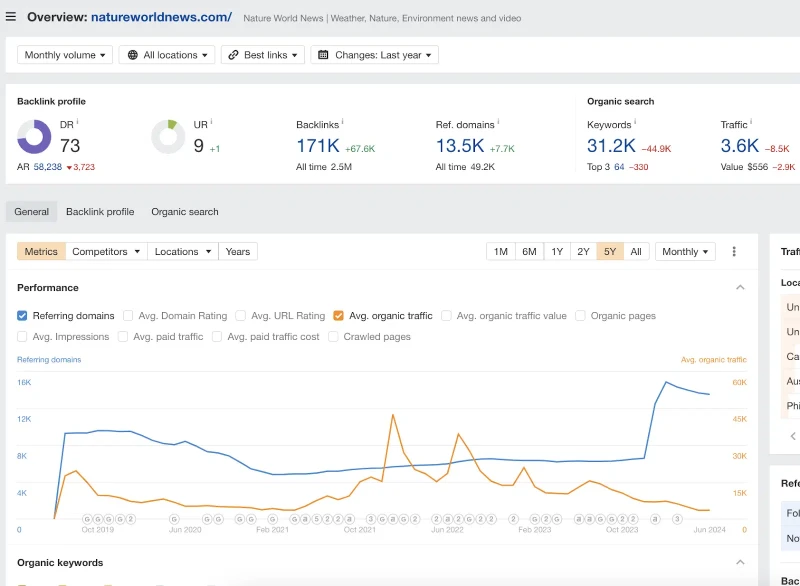Open Locations dropdown in chart toolbar
Screen dimensions: 800x586
pyautogui.click(x=183, y=251)
